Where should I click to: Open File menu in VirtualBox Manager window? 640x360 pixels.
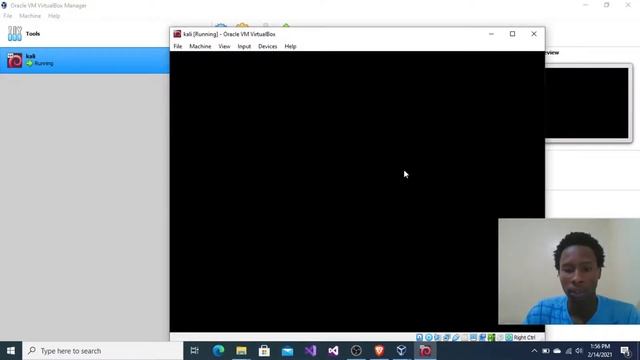click(x=8, y=16)
